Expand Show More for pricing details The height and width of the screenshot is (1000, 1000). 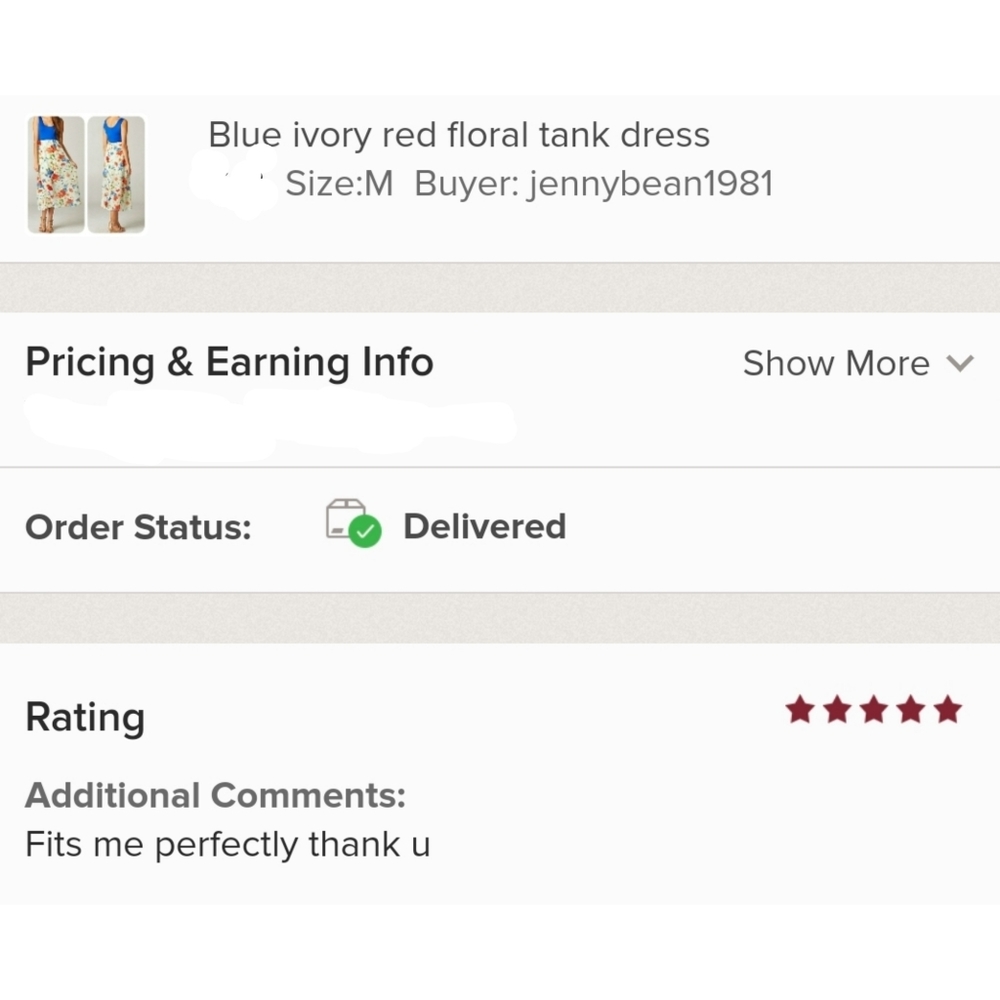pos(836,363)
